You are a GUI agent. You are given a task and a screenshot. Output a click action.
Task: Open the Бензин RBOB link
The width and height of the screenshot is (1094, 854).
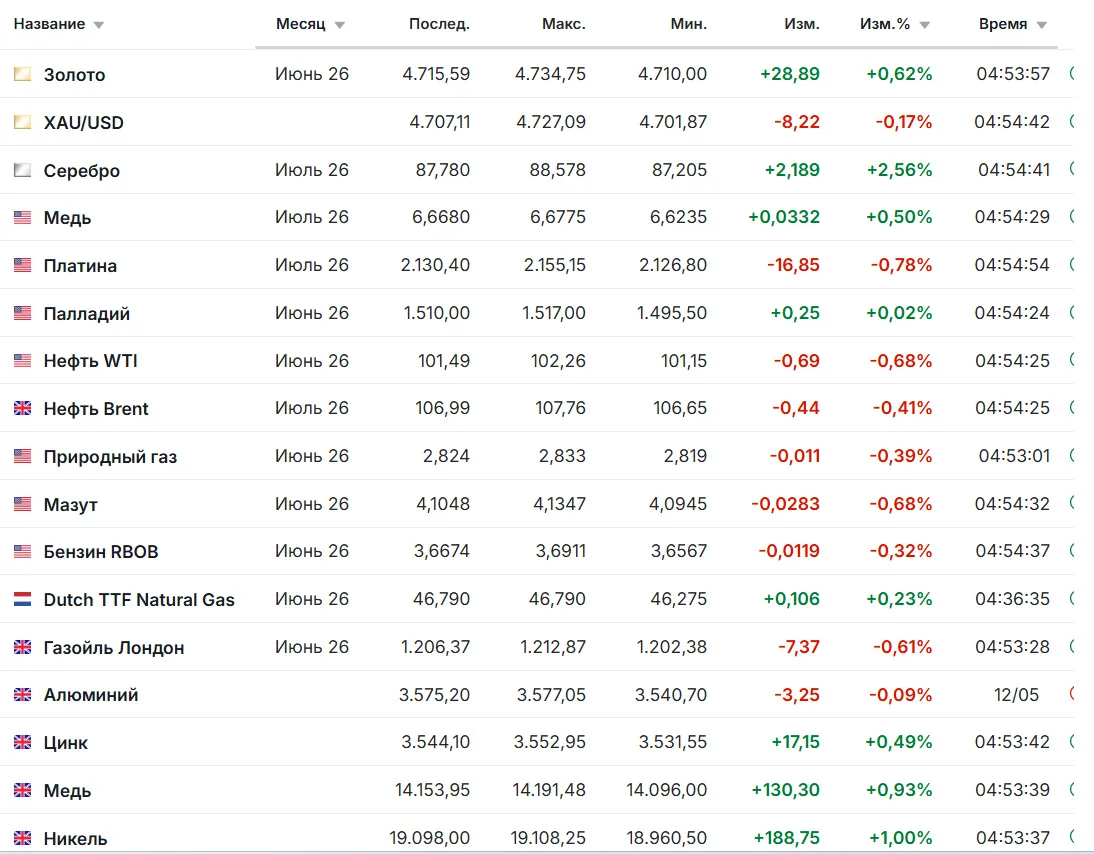(101, 552)
